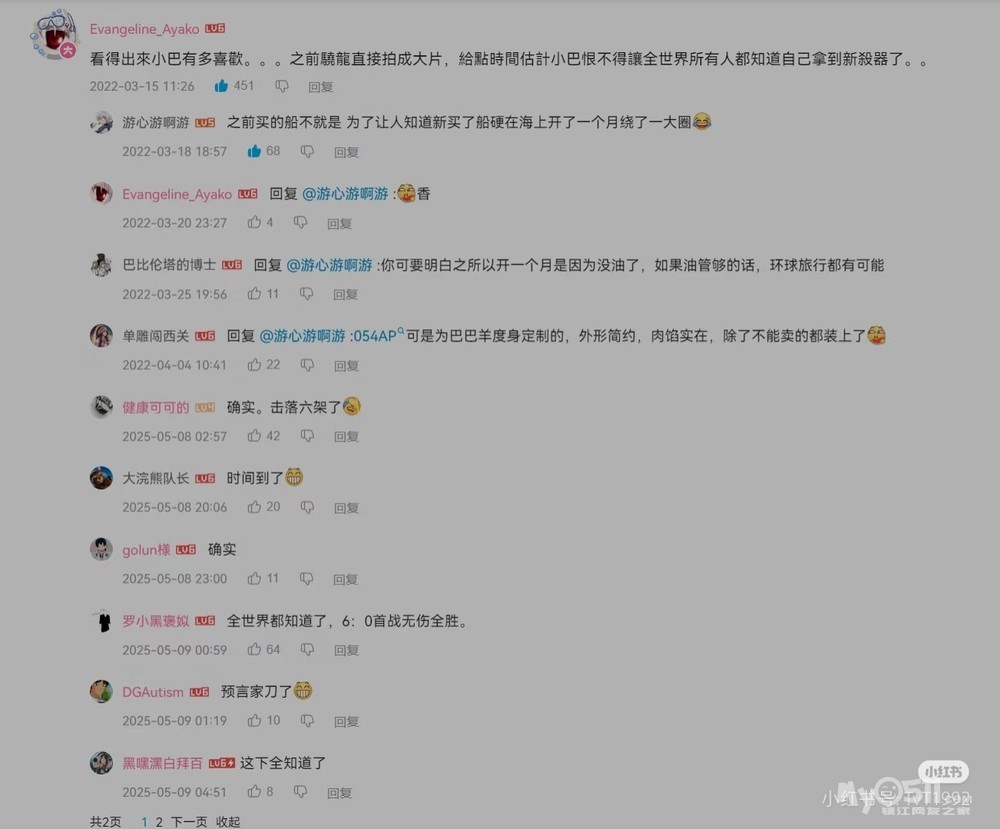Click thumbs-up on 巴比伦塔的博士's reply
Image resolution: width=1000 pixels, height=829 pixels.
[254, 293]
